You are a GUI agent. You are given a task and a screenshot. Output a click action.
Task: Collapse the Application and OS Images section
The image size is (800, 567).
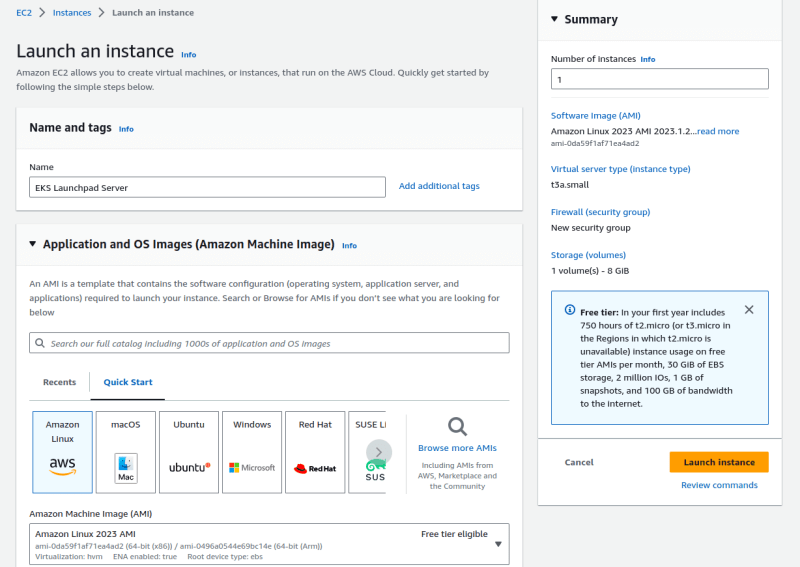(33, 244)
